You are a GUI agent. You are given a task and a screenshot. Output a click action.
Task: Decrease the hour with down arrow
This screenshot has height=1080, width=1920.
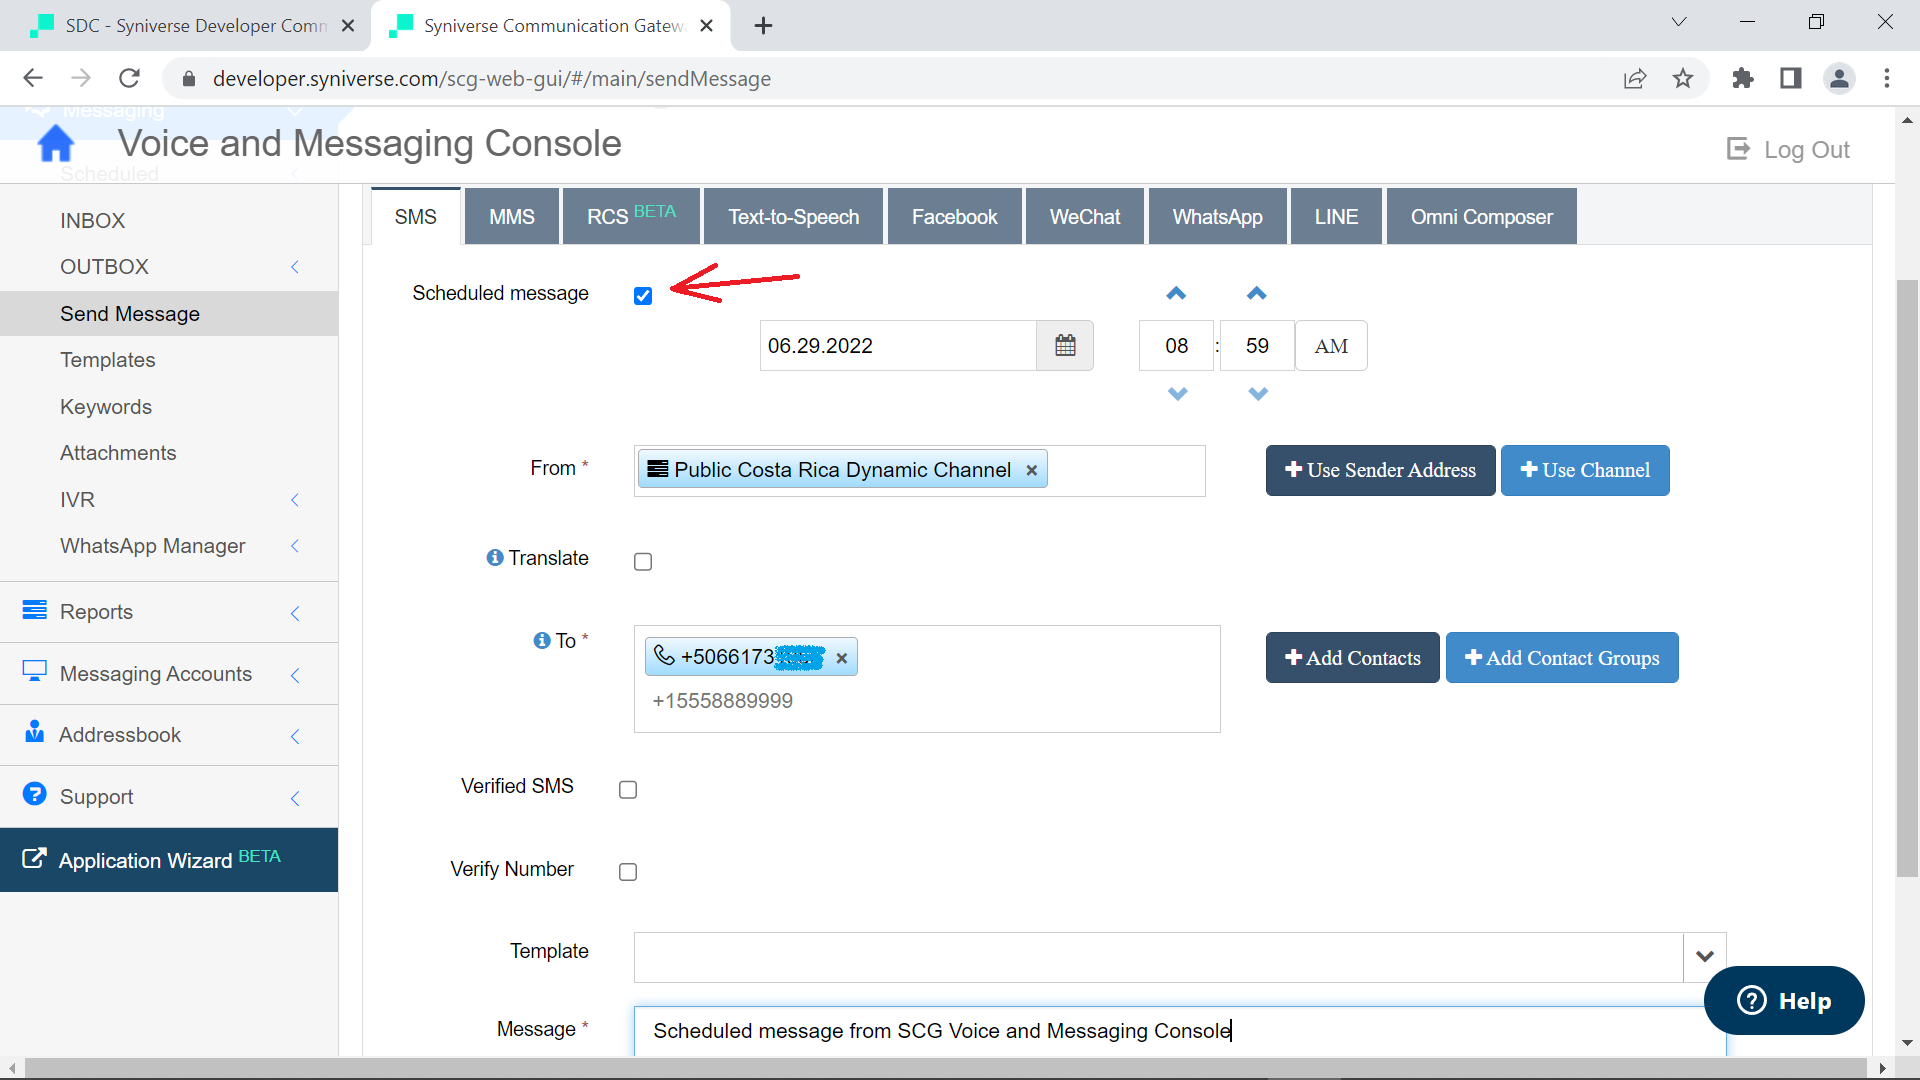coord(1178,394)
